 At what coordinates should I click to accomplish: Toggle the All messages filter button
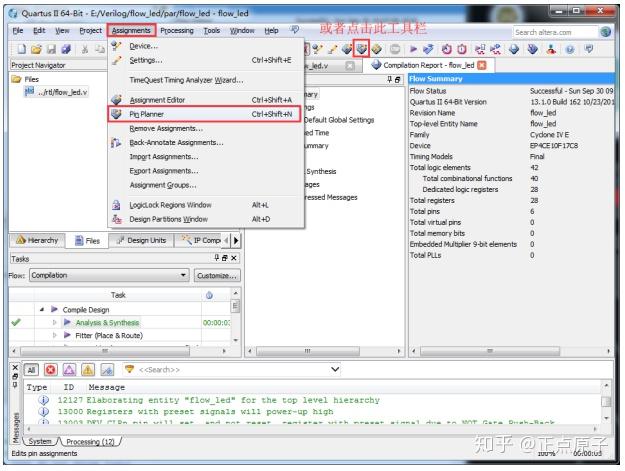[x=31, y=370]
